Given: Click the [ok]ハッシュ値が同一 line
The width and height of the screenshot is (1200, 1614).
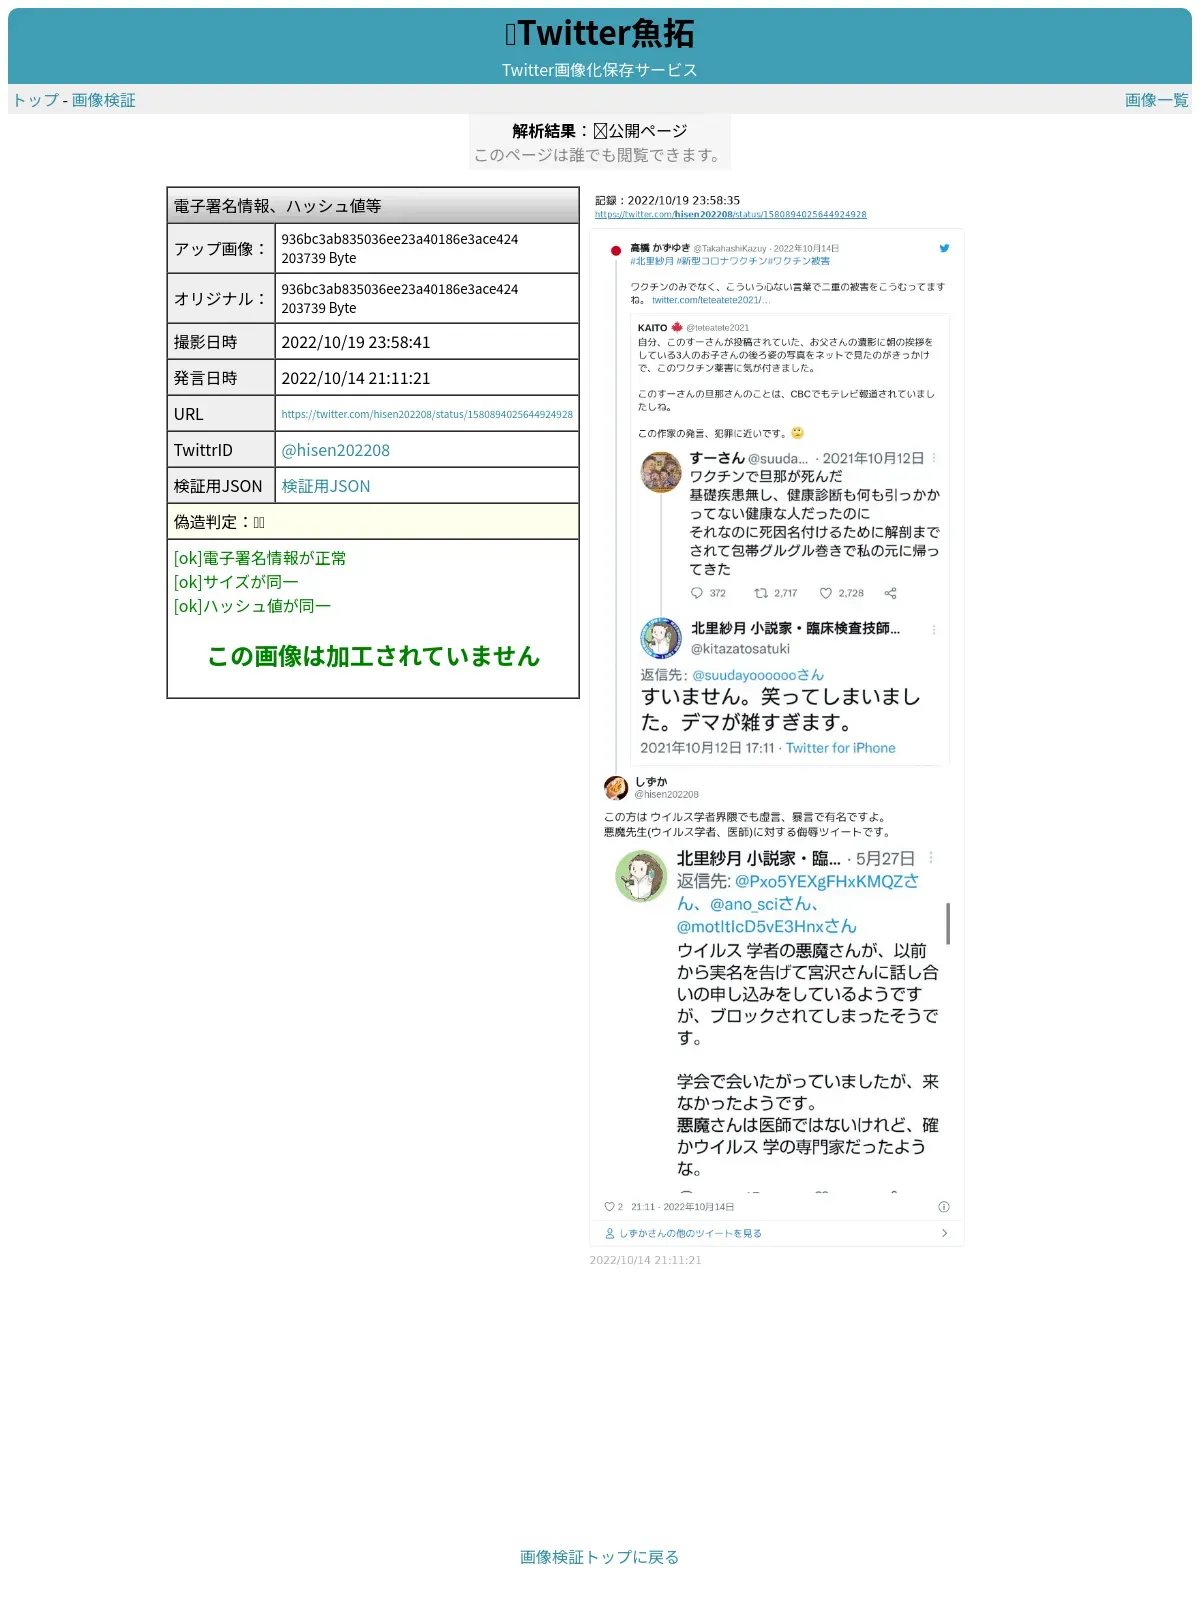Looking at the screenshot, I should click(252, 606).
